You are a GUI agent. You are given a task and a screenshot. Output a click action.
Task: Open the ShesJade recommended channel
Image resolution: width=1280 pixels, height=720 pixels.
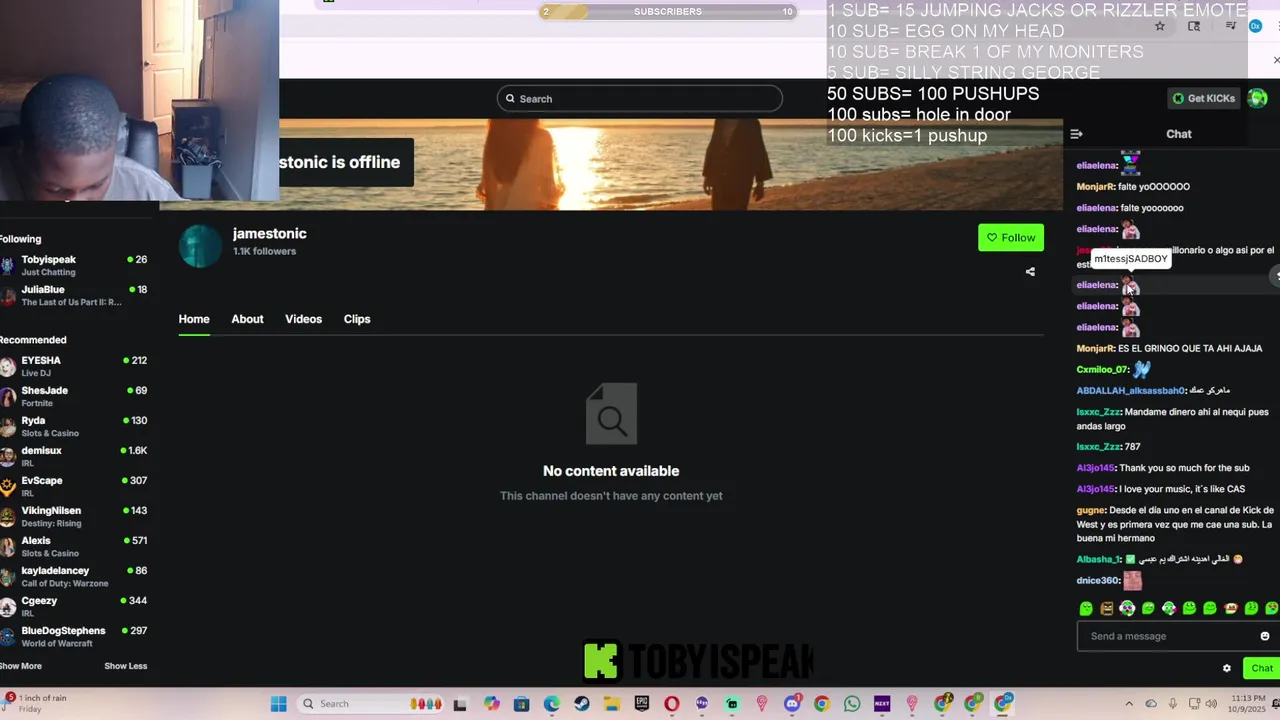[74, 396]
